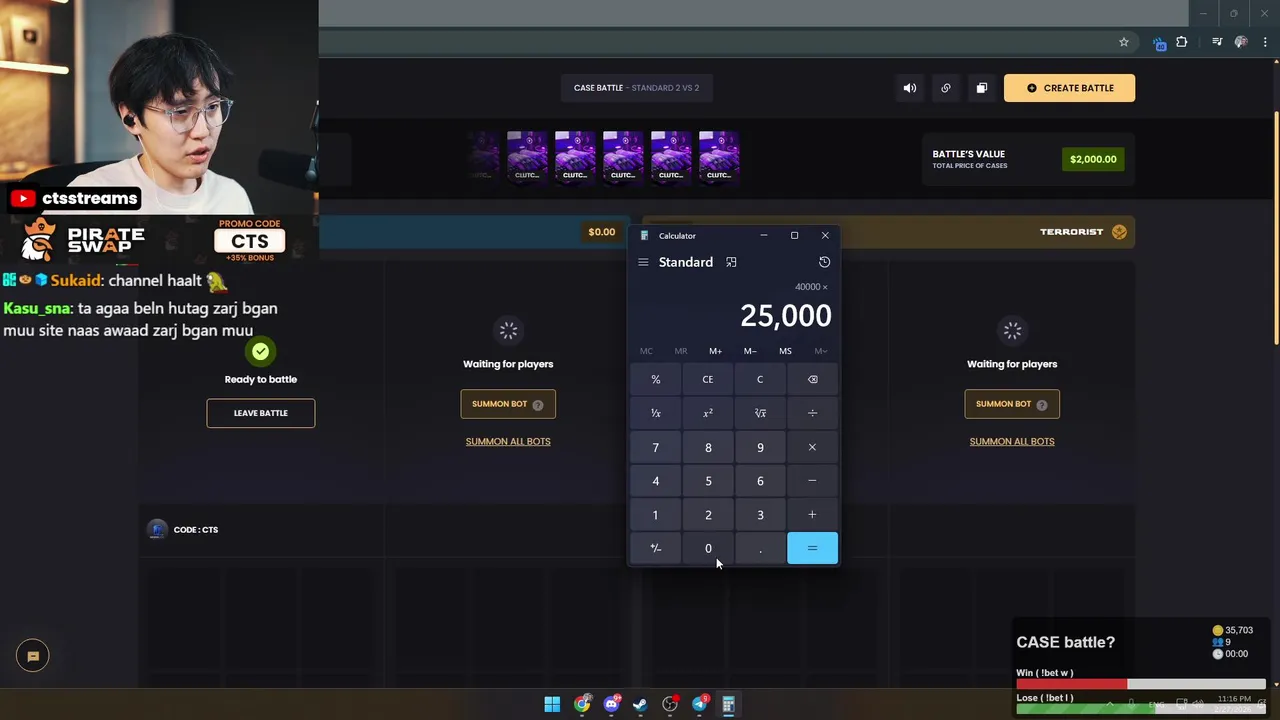
Task: Subtract from memory with M−
Action: pos(750,351)
